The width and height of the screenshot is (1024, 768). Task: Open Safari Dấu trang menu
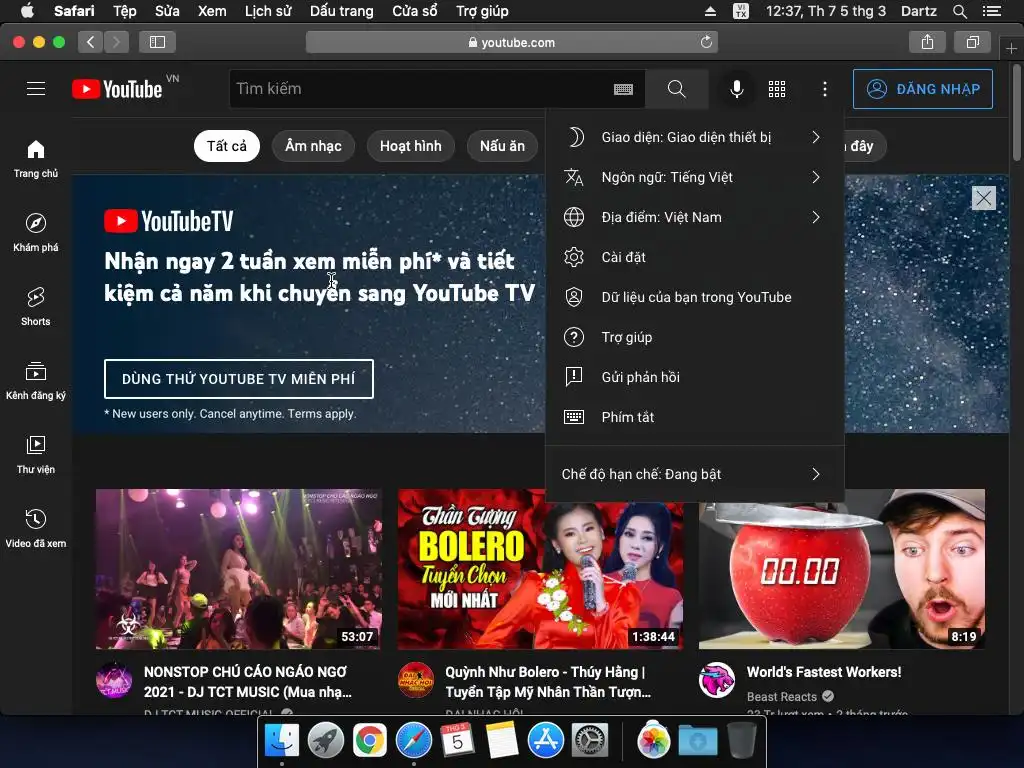click(342, 11)
